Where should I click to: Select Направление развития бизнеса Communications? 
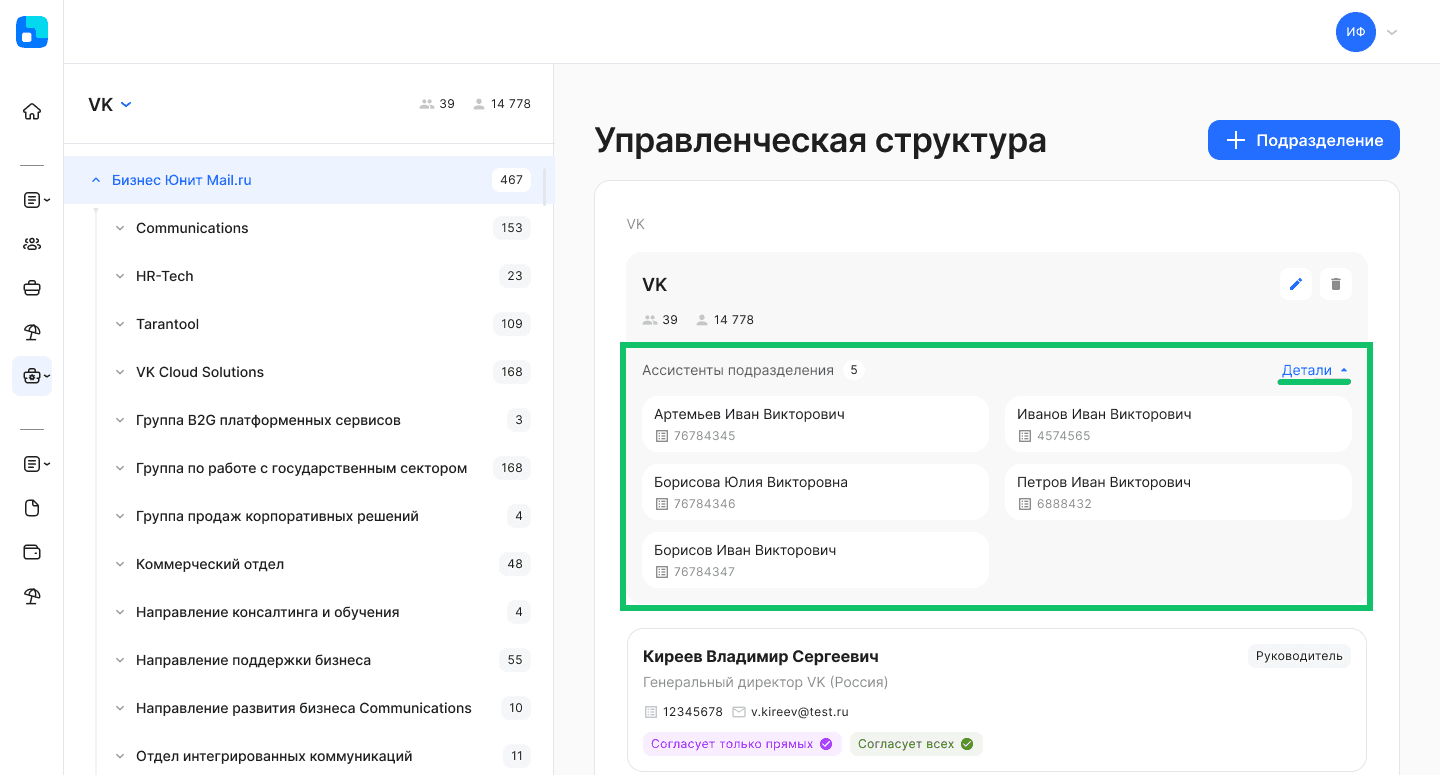(x=303, y=708)
